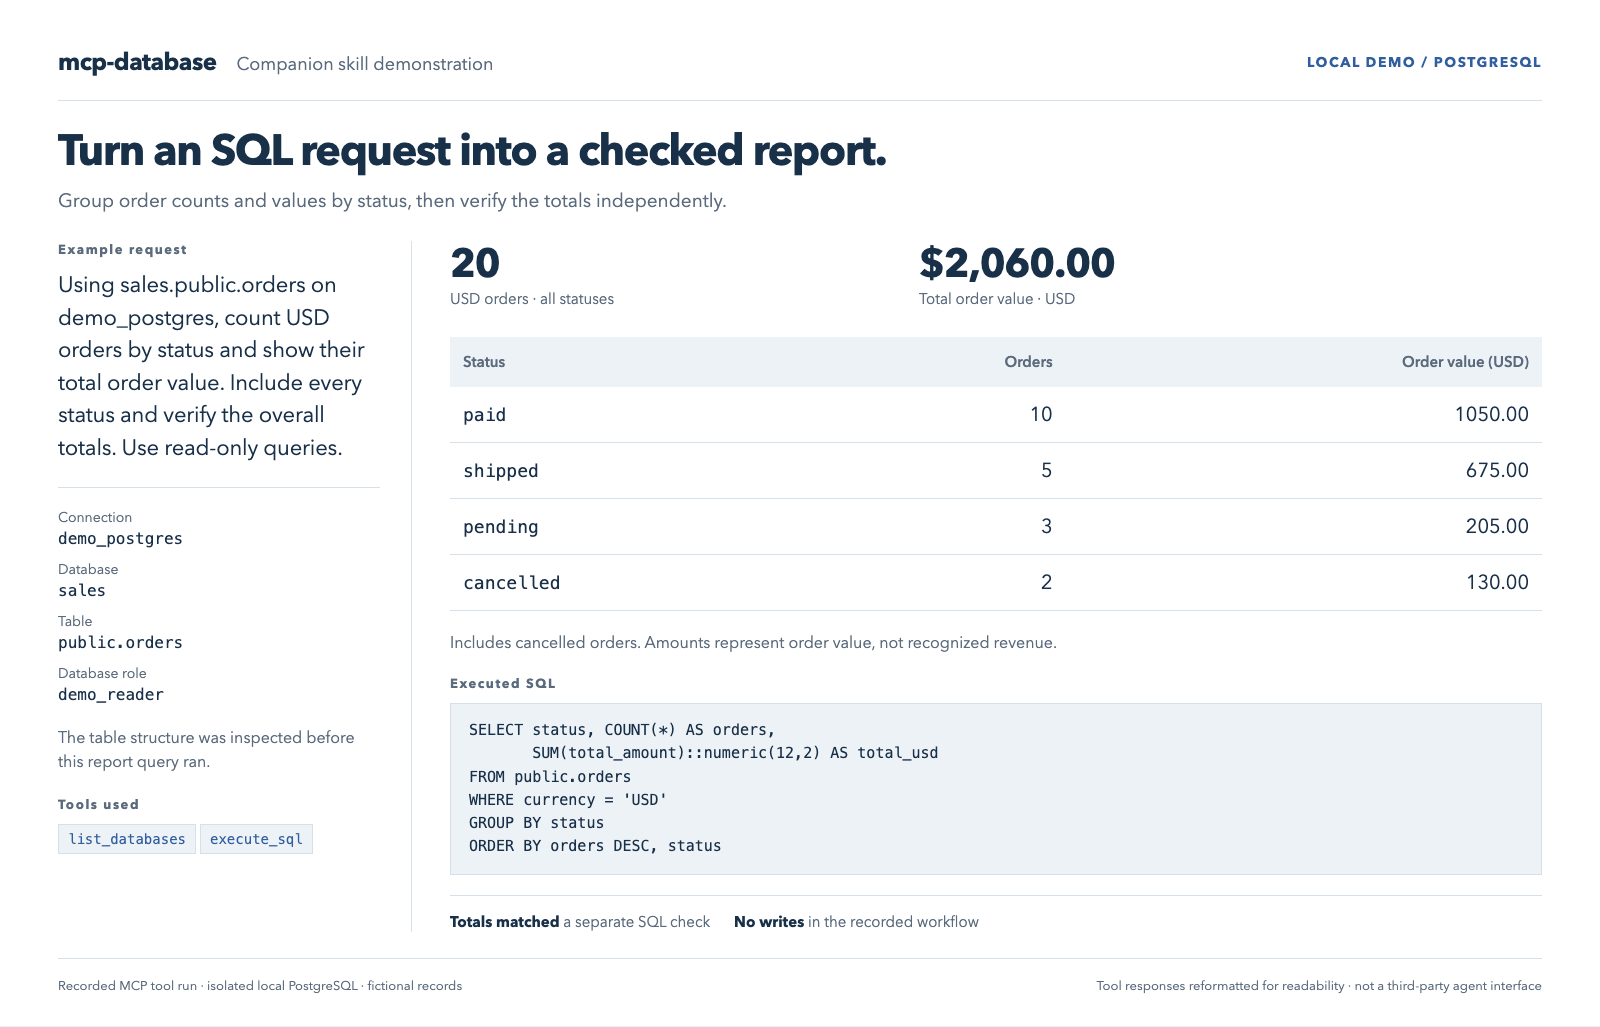Viewport: 1600px width, 1027px height.
Task: Click the "Total order value · USD" caption
Action: [997, 299]
